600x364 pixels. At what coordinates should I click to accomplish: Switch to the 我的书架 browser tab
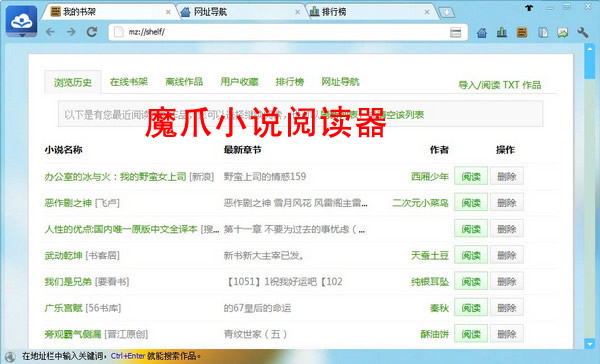pos(111,12)
